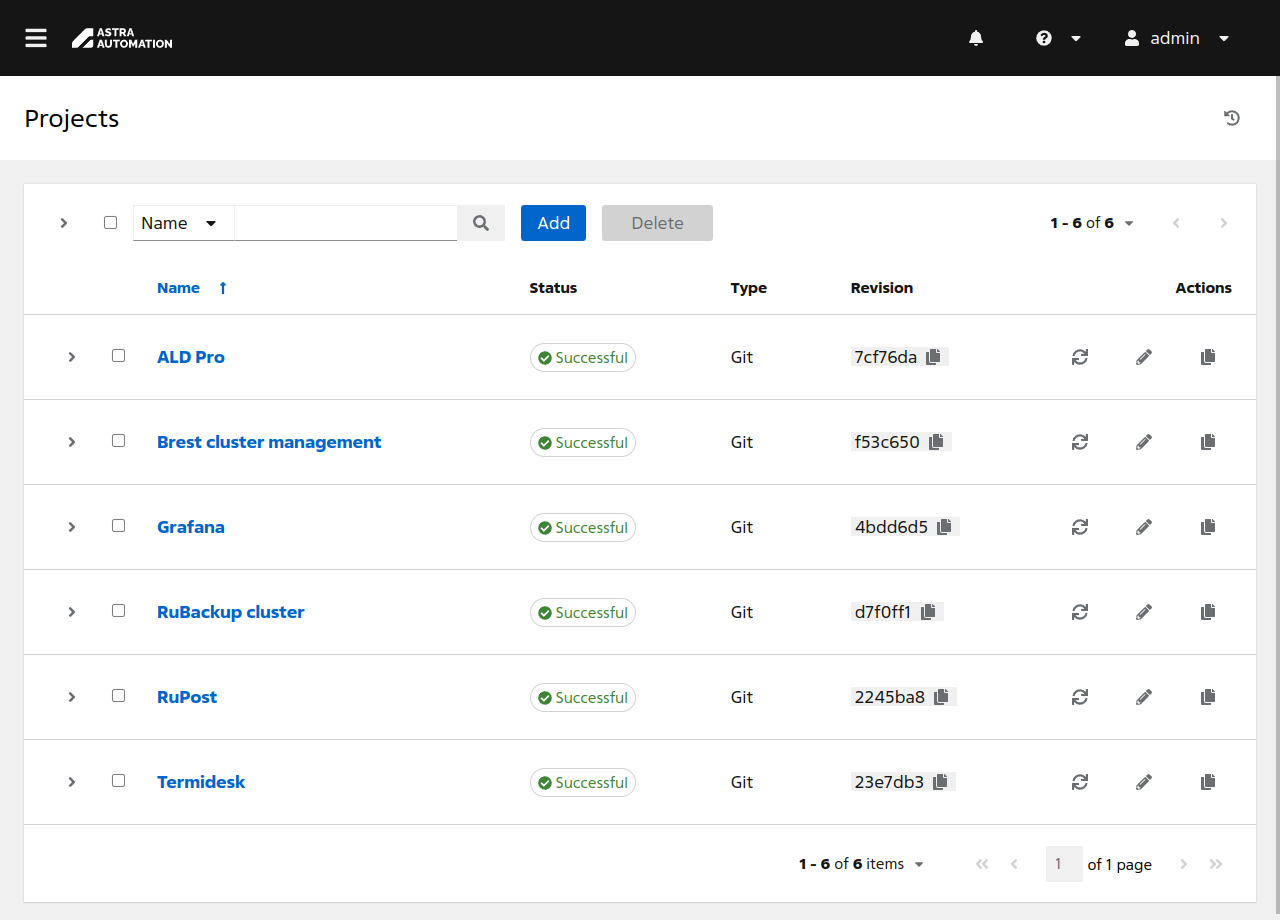The image size is (1280, 920).
Task: Check the Termidesk row checkbox
Action: [119, 781]
